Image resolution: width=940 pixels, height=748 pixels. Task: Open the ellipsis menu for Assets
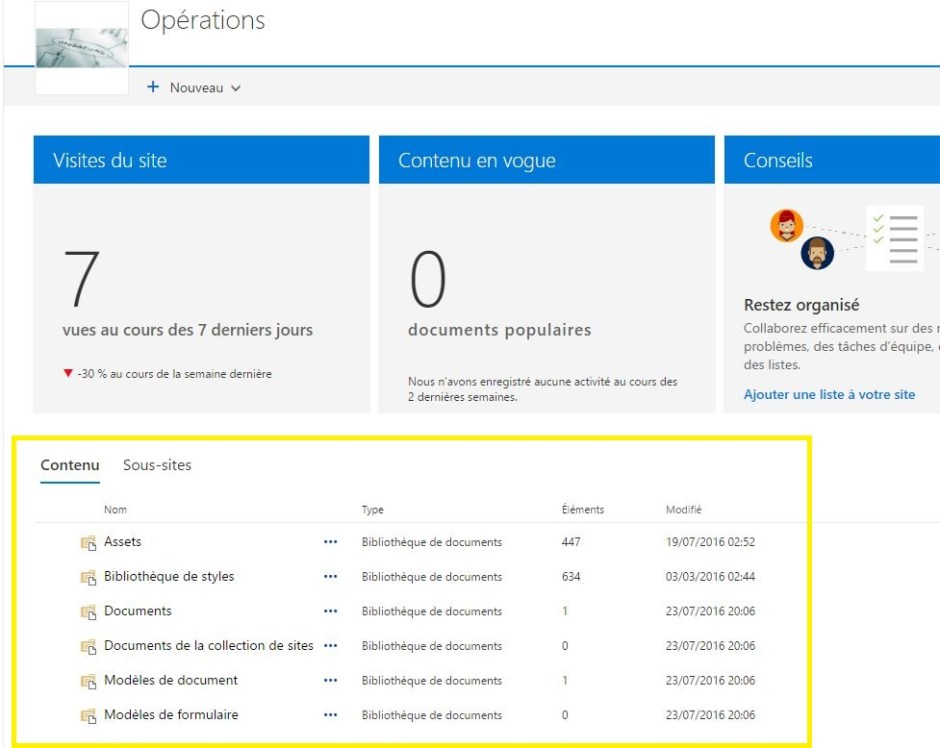[330, 542]
